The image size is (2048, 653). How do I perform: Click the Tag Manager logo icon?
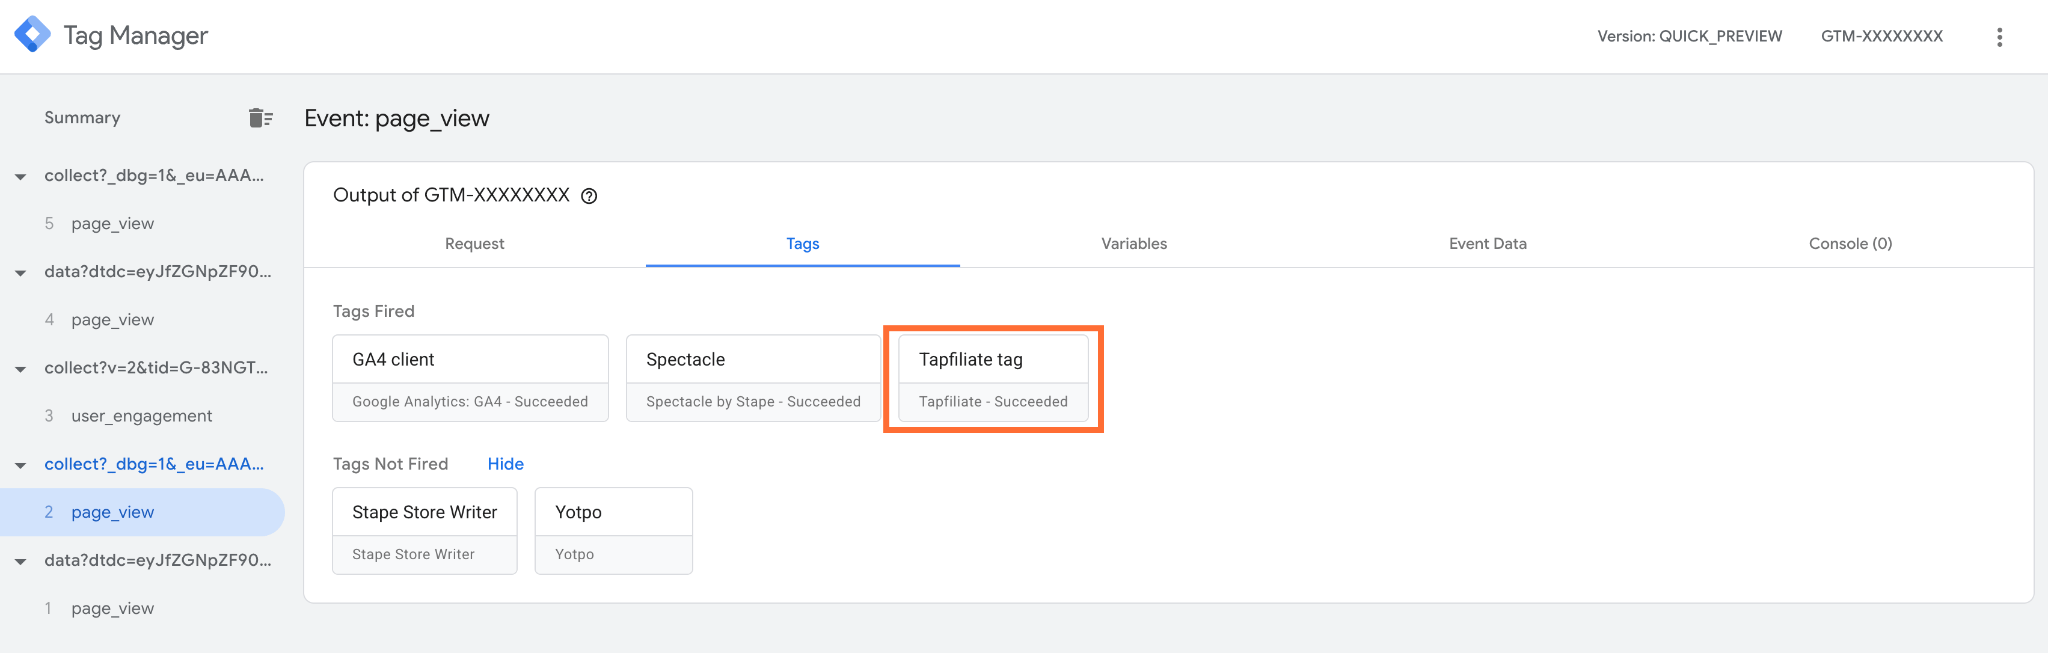tap(33, 35)
